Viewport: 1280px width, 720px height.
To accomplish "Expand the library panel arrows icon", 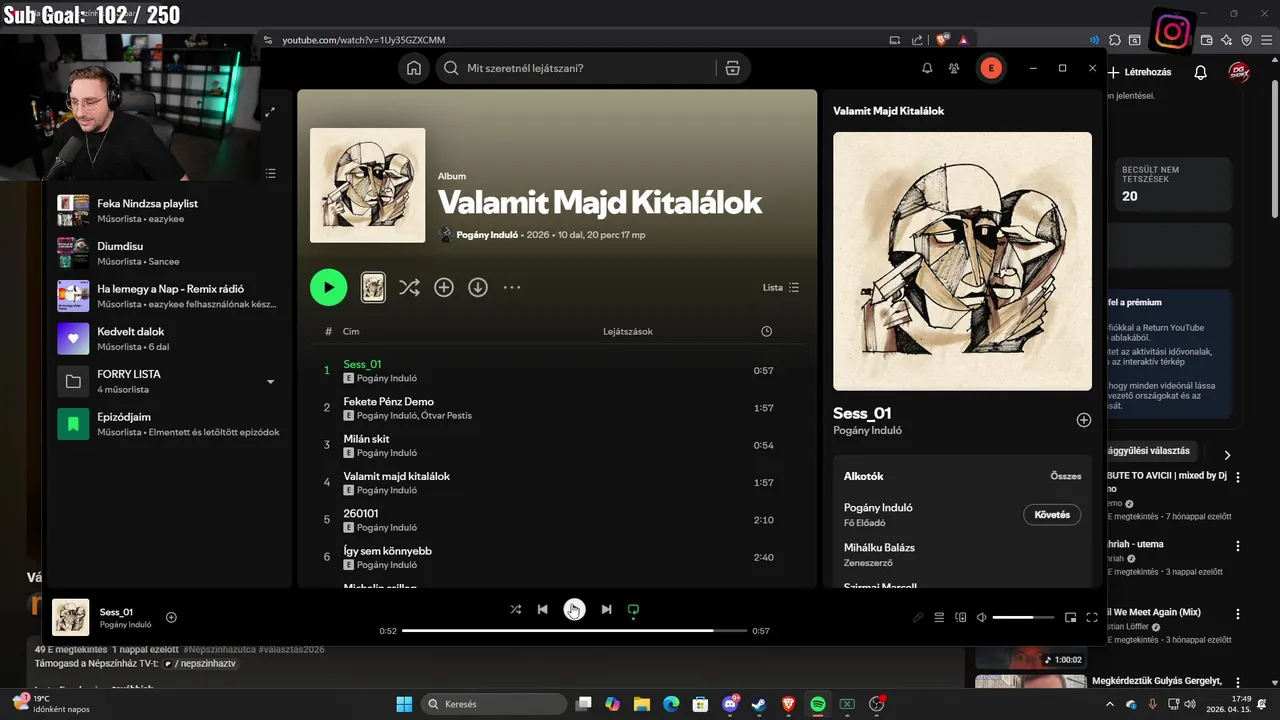I will [x=270, y=112].
